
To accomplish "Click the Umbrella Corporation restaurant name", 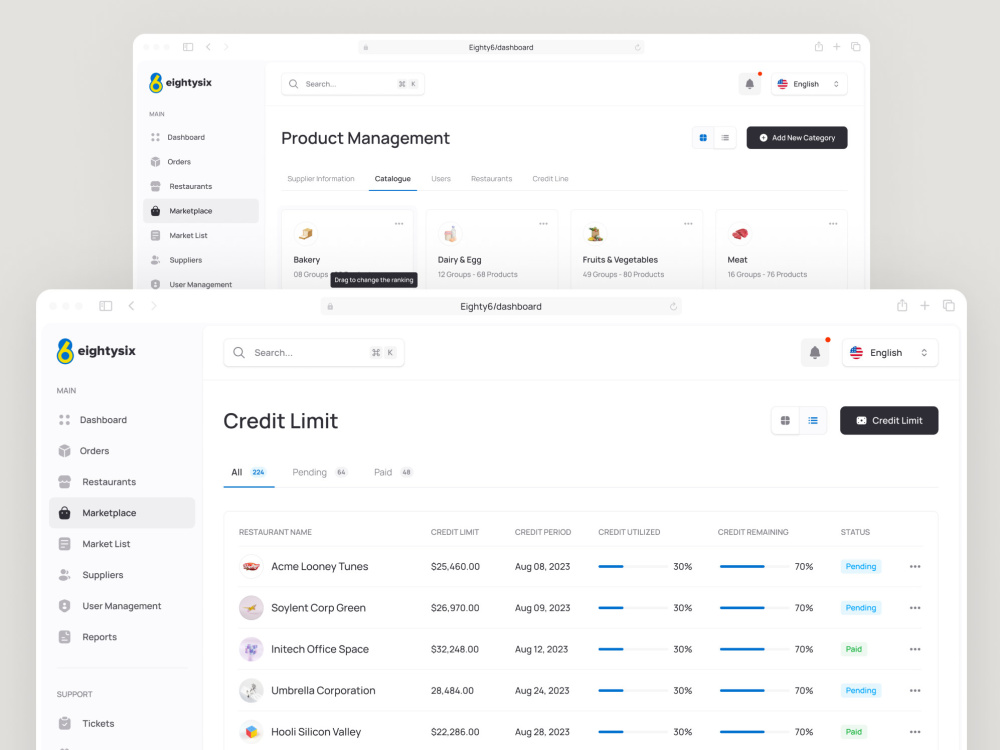I will pos(323,691).
